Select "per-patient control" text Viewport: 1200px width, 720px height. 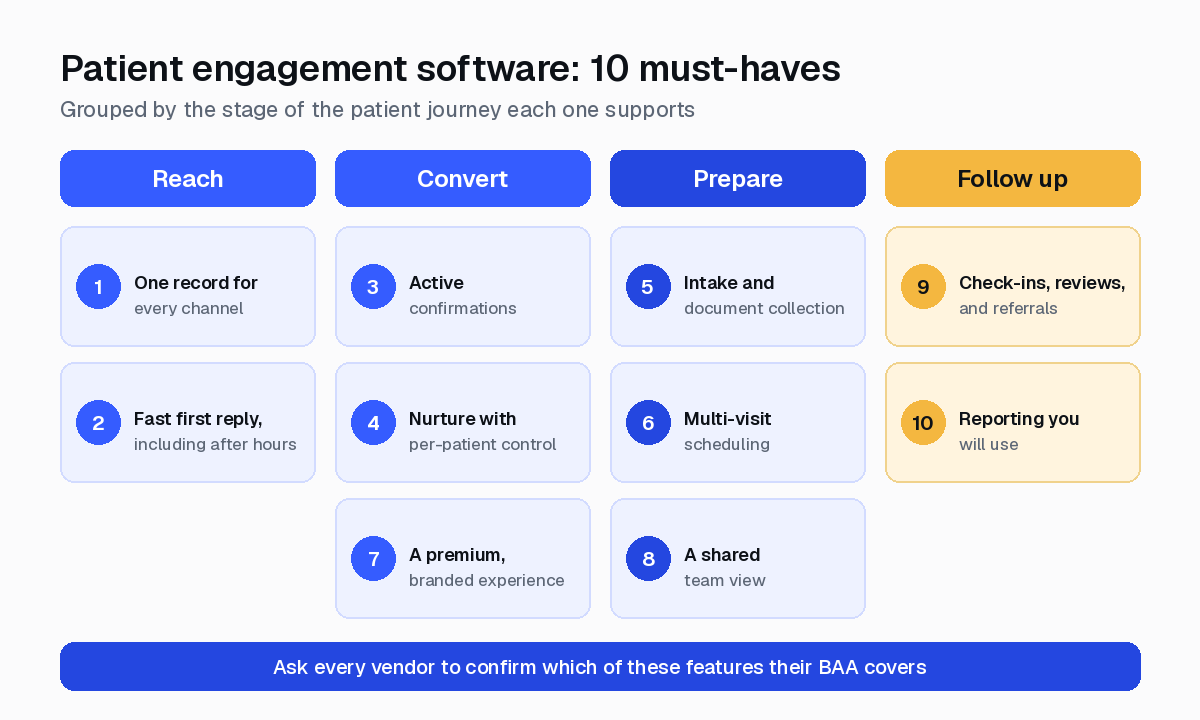(x=483, y=444)
